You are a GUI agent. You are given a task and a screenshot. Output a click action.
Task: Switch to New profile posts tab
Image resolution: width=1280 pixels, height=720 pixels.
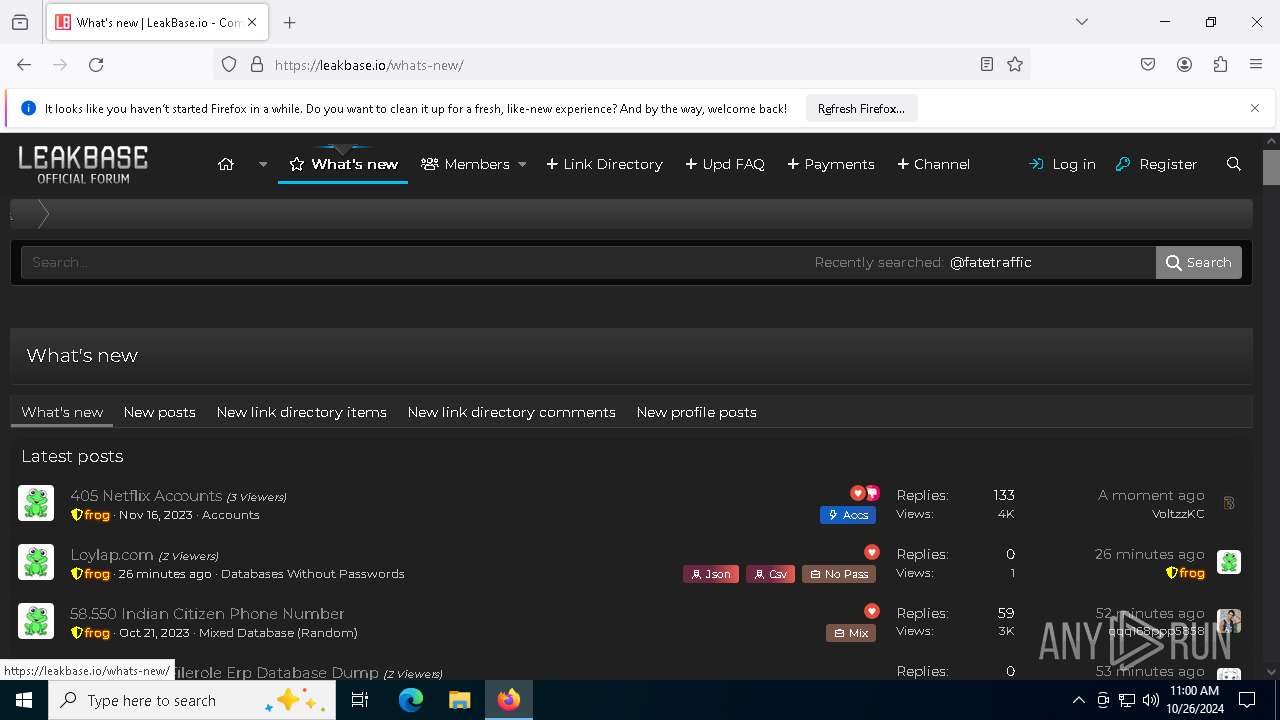(697, 412)
